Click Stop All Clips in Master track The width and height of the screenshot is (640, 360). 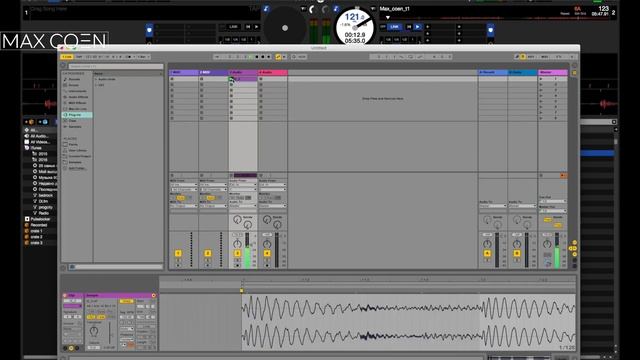pos(541,176)
